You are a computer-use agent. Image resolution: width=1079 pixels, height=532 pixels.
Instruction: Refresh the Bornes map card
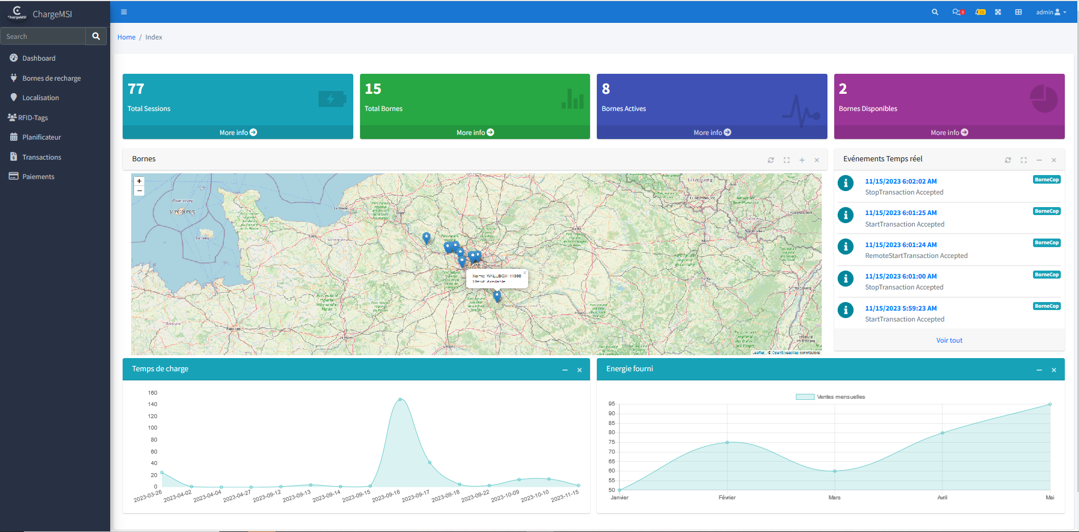pos(771,160)
